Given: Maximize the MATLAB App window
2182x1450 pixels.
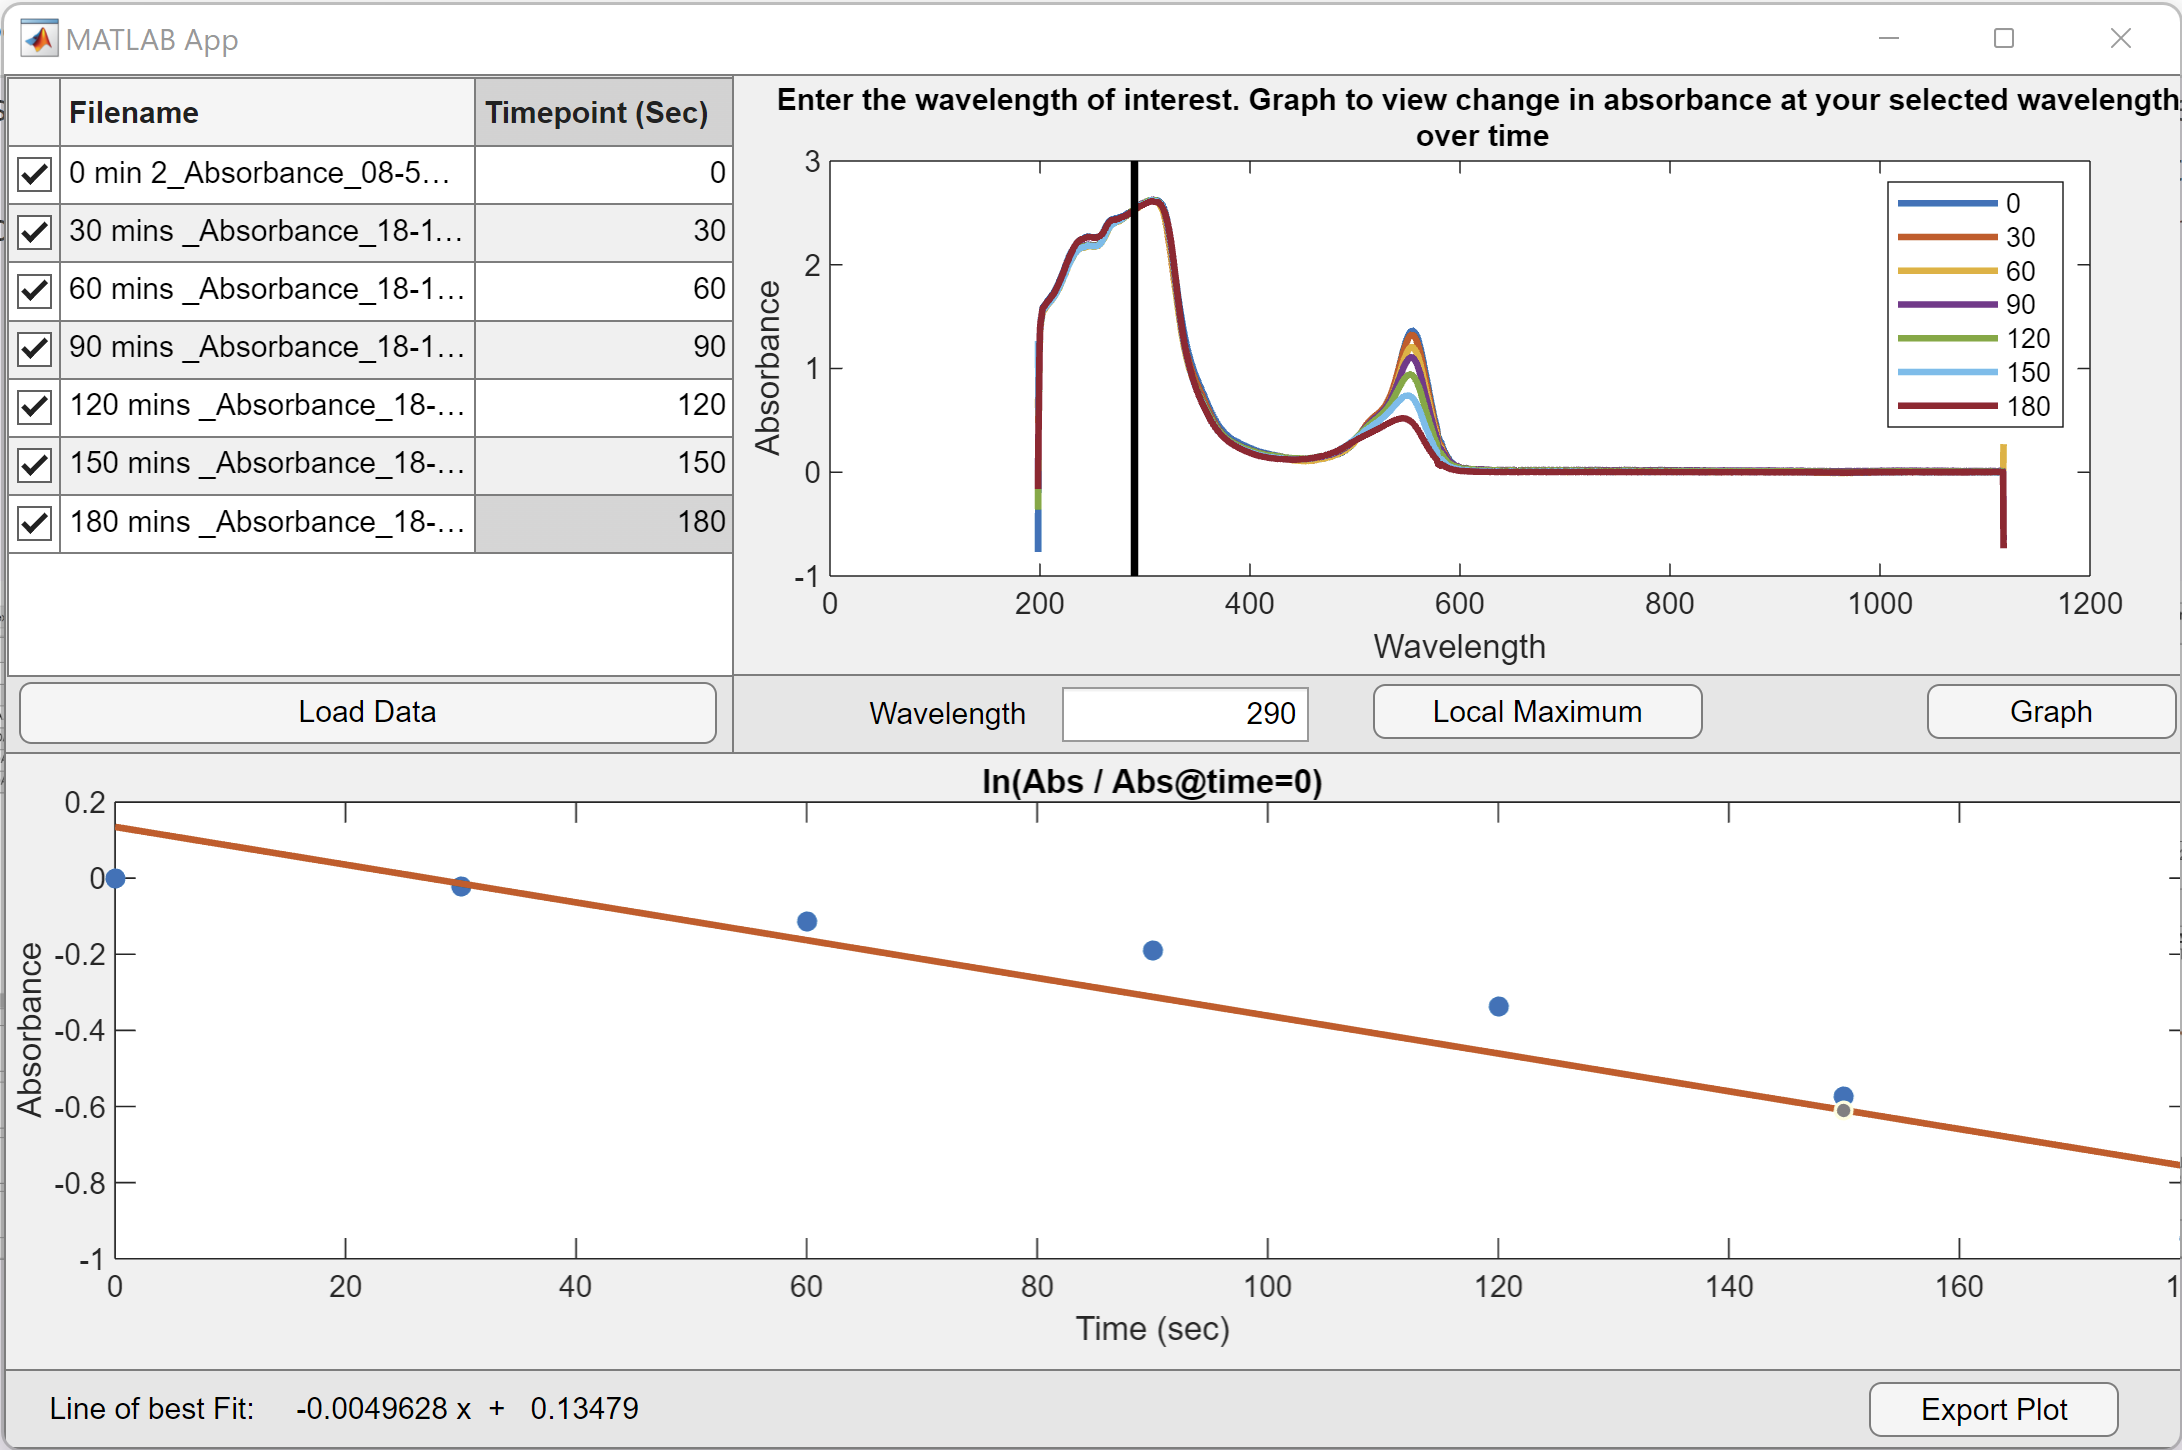Looking at the screenshot, I should tap(2003, 39).
